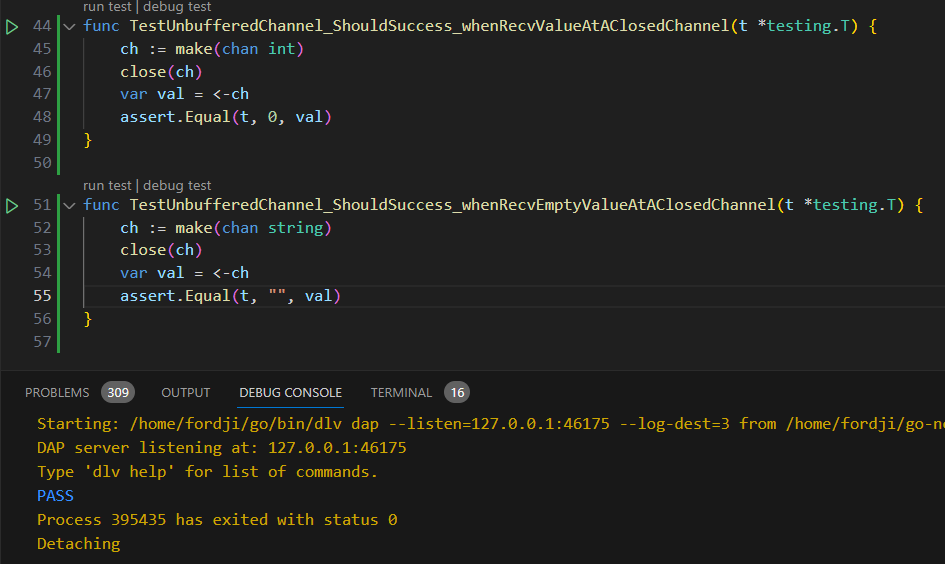
Task: Click line number 55 in the gutter
Action: click(41, 296)
